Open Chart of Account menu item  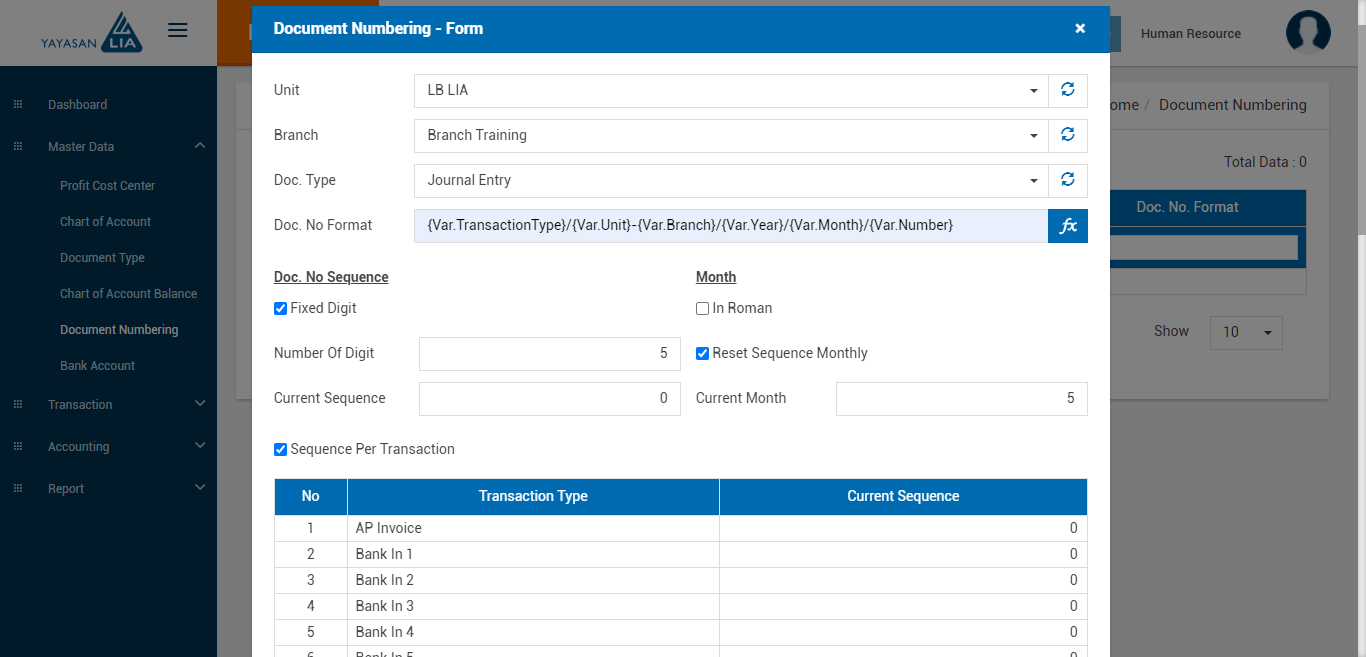click(105, 222)
